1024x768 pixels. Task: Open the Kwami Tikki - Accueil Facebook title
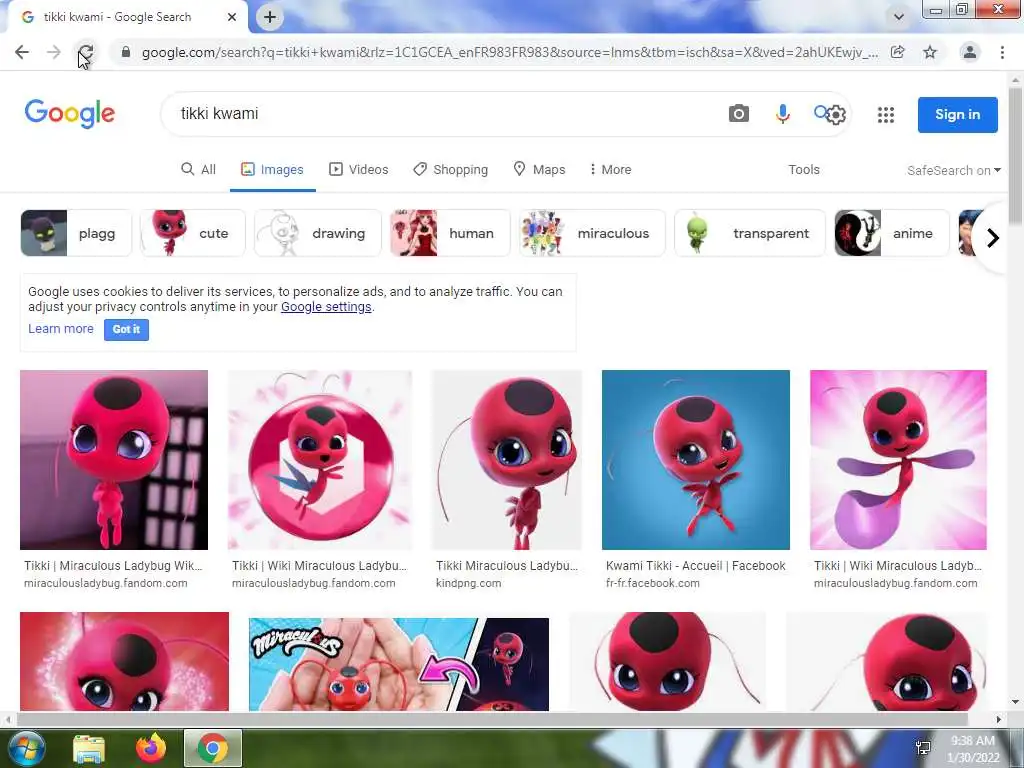click(696, 566)
